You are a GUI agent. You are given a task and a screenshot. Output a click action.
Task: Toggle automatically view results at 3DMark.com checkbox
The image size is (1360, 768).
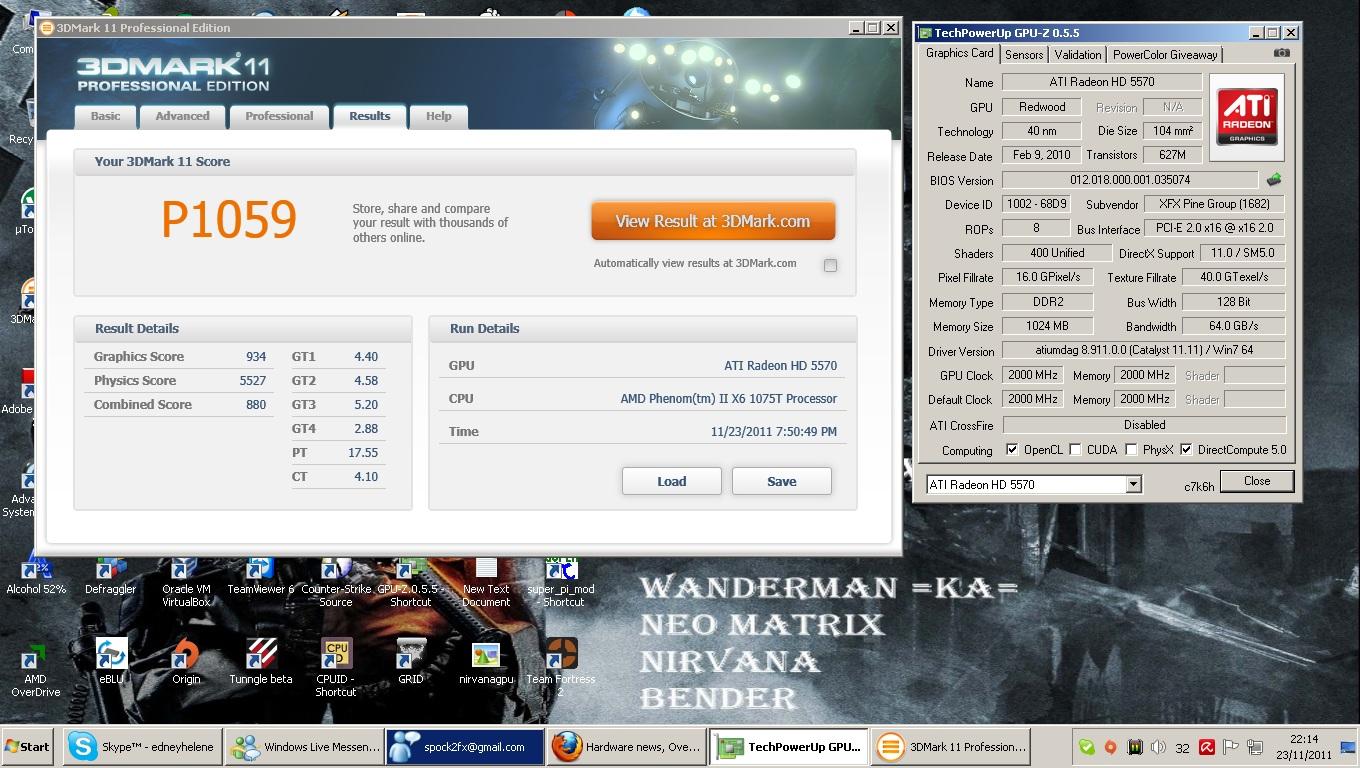tap(830, 265)
